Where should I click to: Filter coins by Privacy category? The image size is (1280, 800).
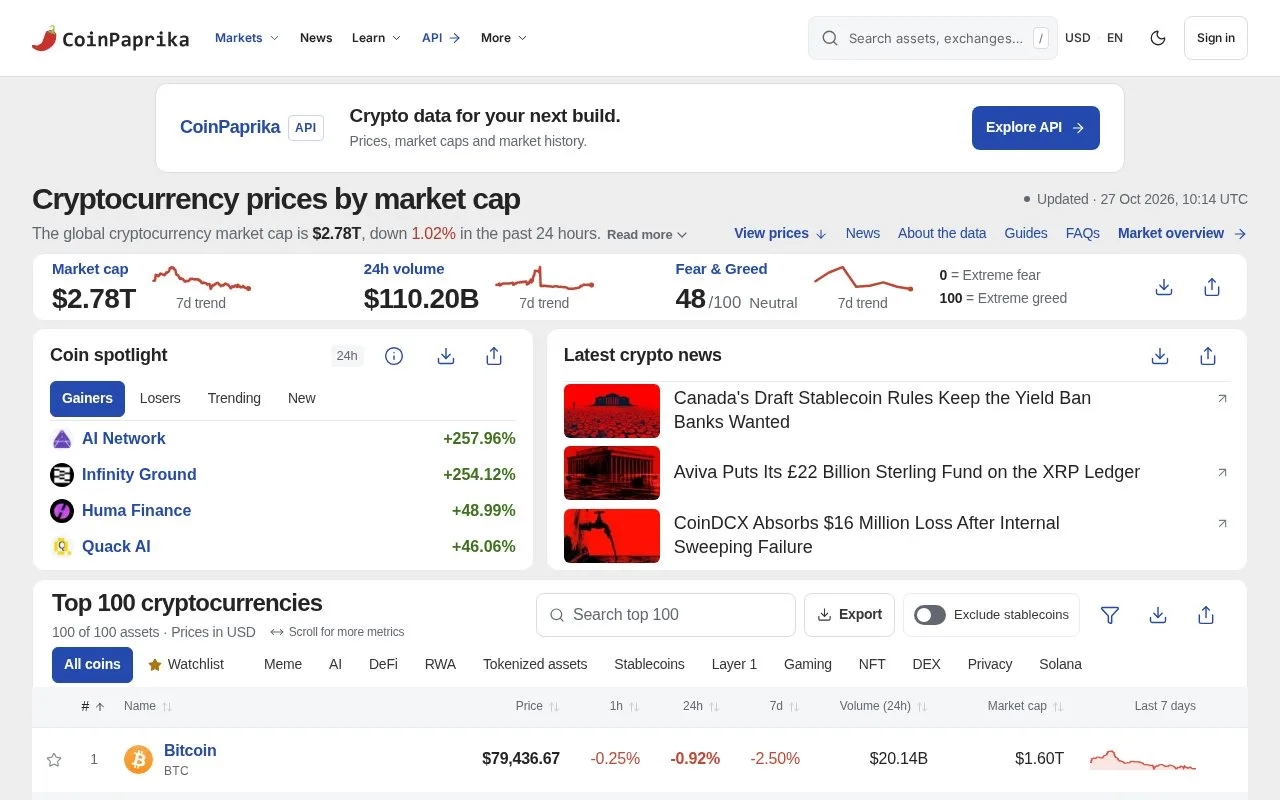990,664
